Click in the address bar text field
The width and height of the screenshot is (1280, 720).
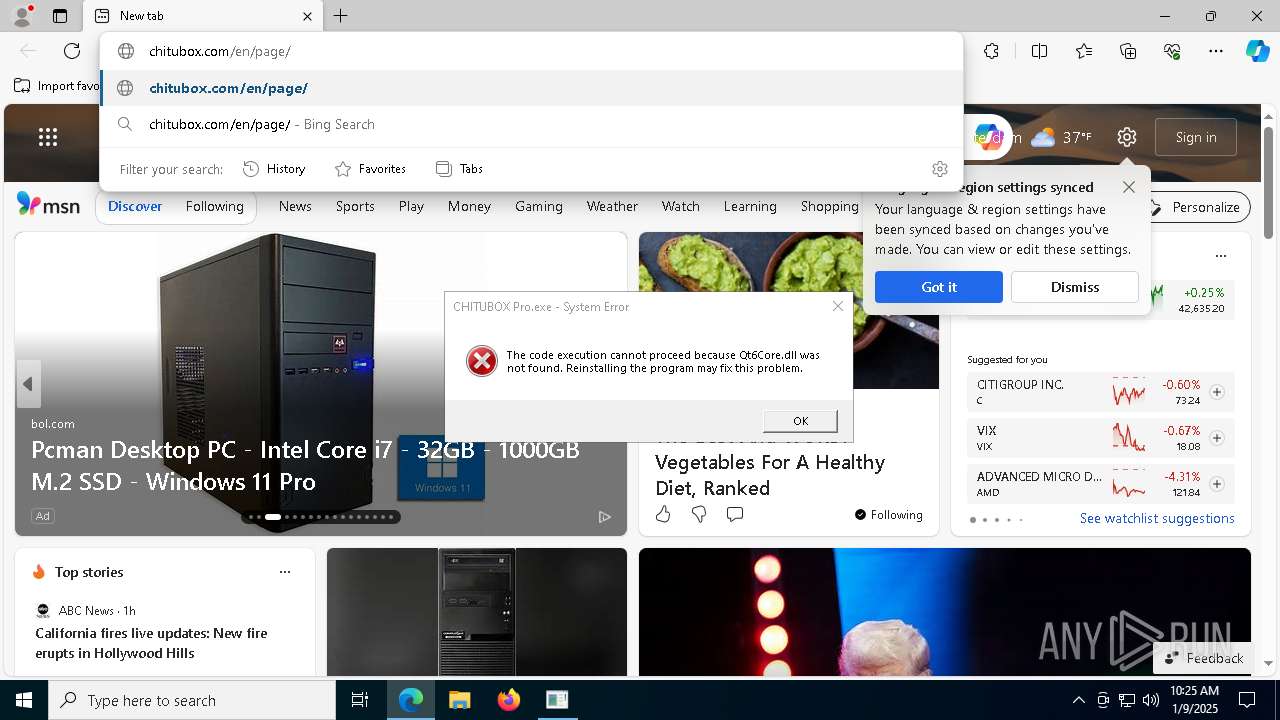[532, 51]
